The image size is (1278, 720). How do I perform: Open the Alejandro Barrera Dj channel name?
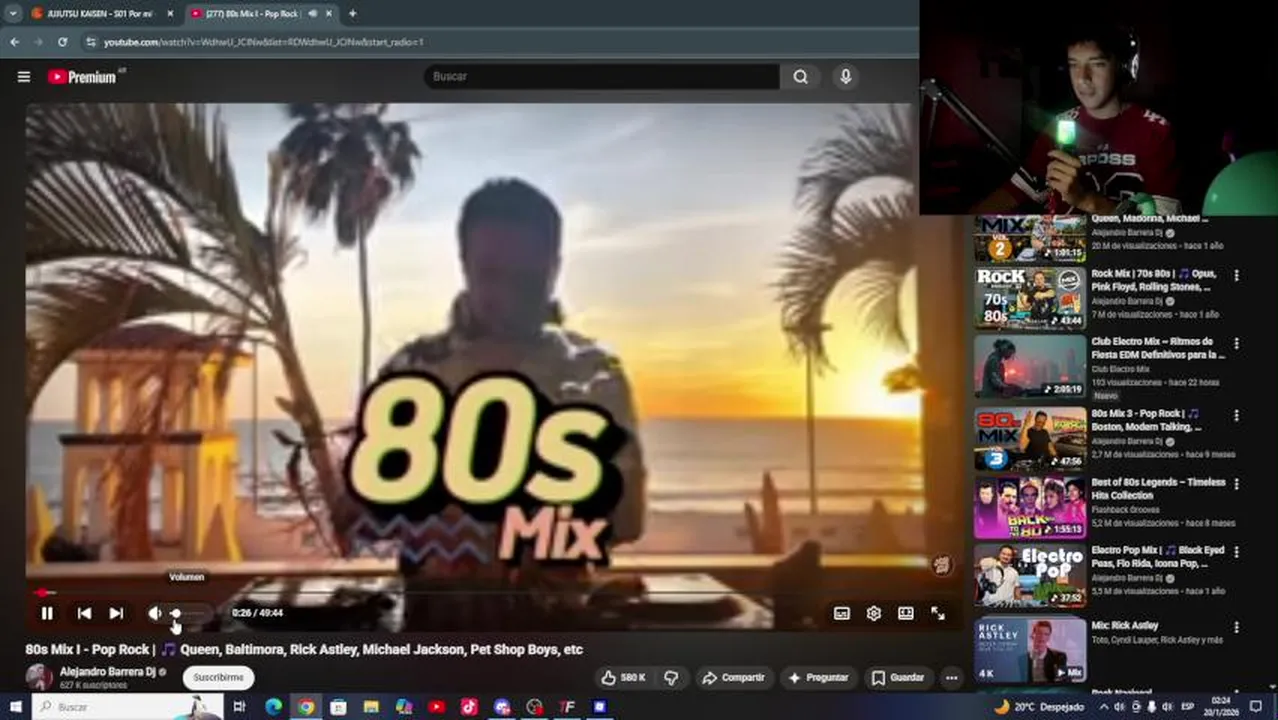tap(107, 672)
